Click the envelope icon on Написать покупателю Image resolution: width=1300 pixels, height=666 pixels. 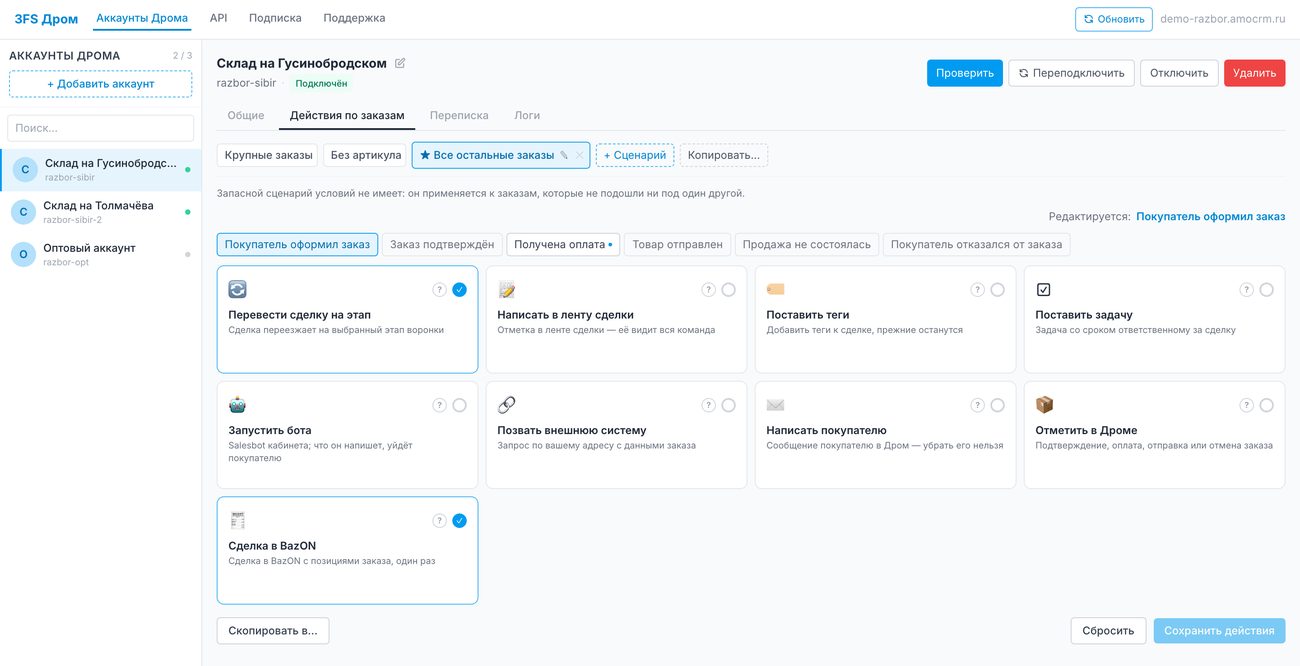click(775, 405)
